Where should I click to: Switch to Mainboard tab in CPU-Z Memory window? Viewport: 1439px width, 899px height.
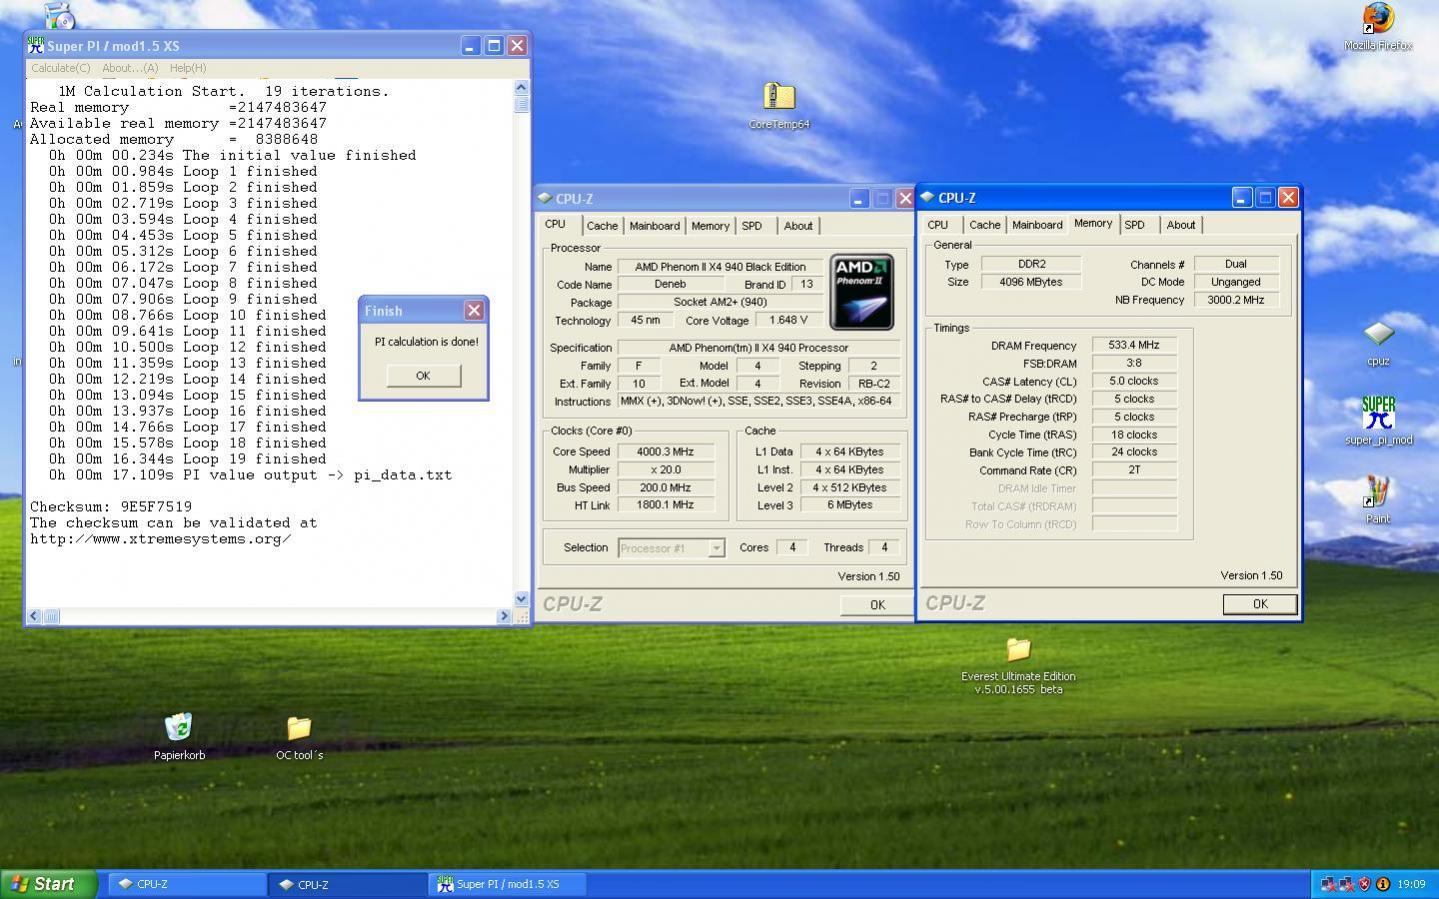(1037, 225)
